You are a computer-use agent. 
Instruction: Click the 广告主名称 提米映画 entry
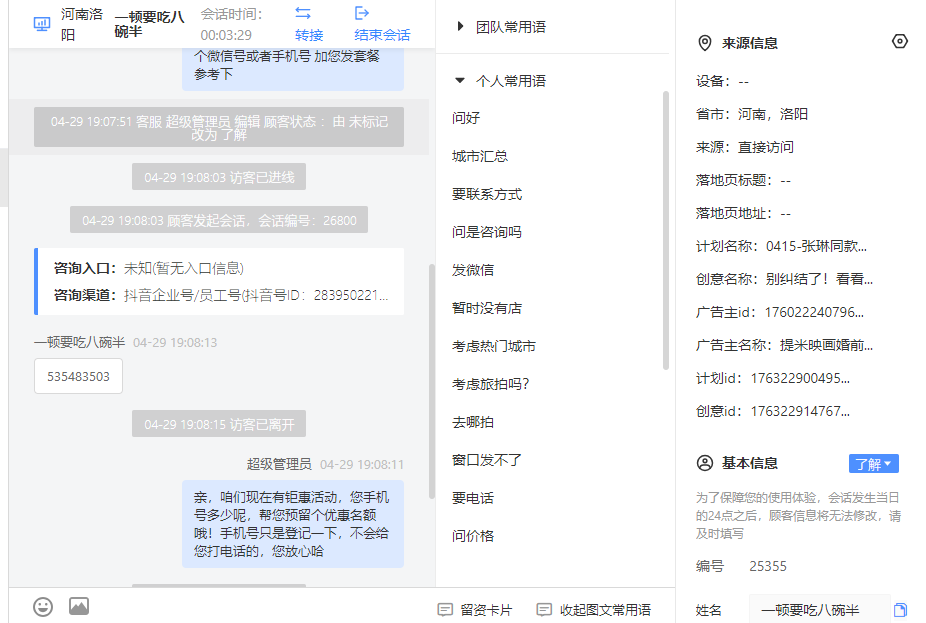[x=784, y=345]
